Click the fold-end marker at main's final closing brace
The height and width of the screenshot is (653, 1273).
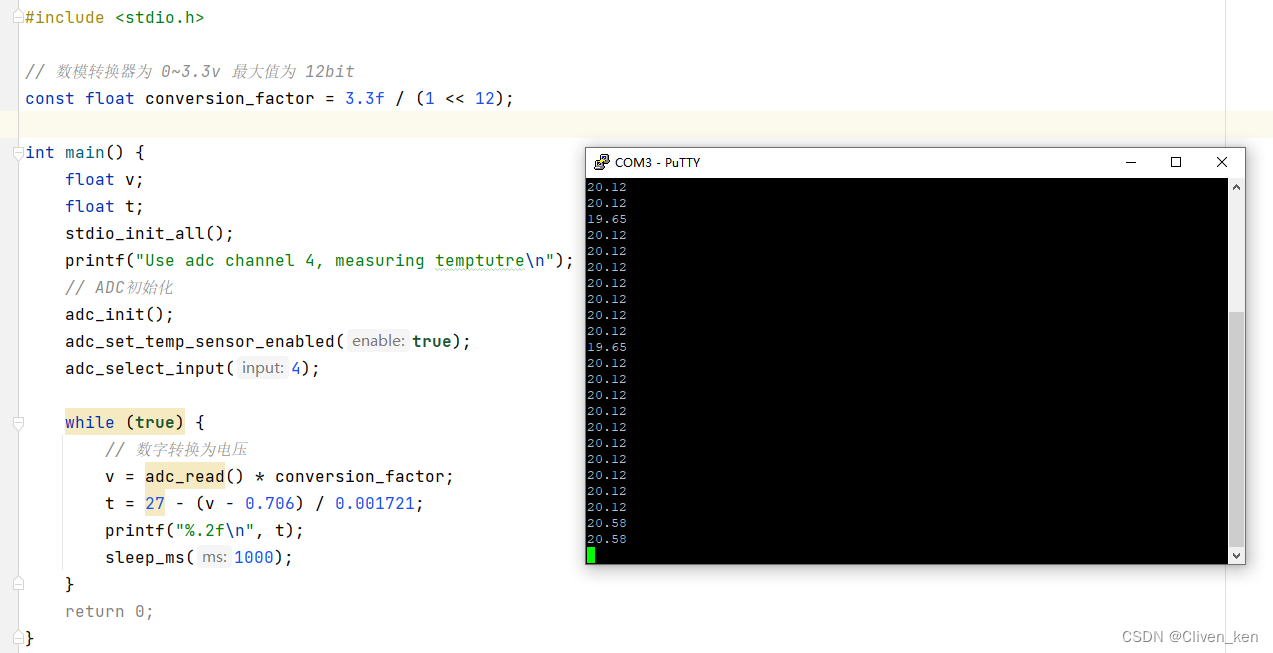point(18,638)
